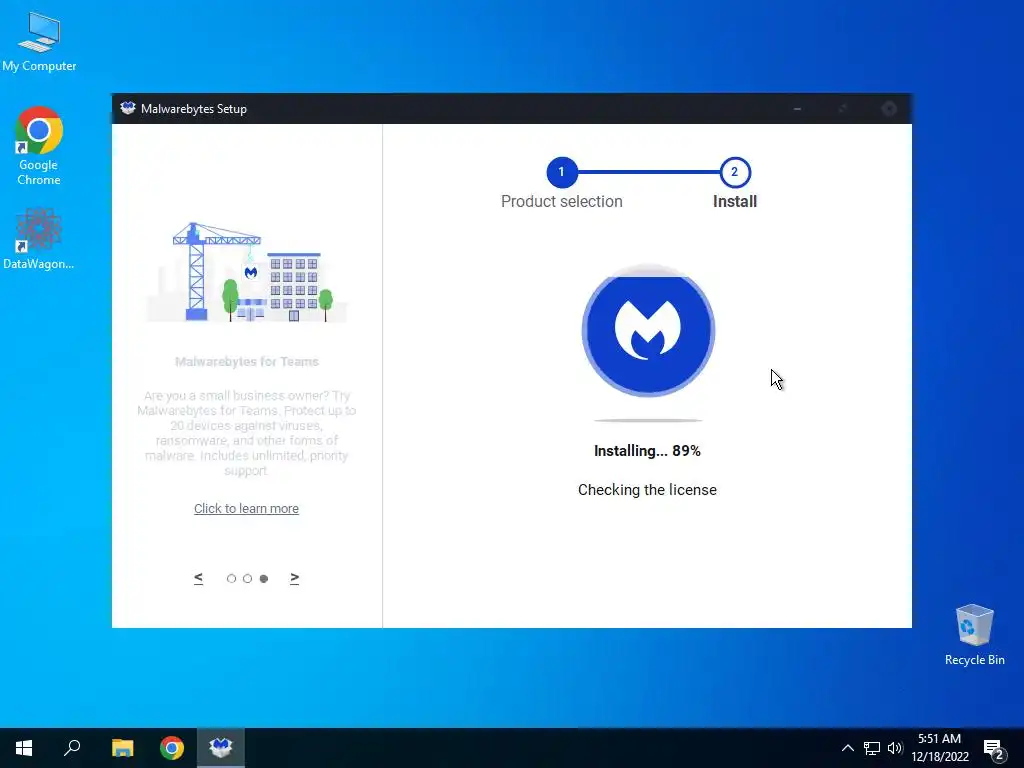Select the second carousel dot
Image resolution: width=1024 pixels, height=768 pixels.
click(248, 579)
